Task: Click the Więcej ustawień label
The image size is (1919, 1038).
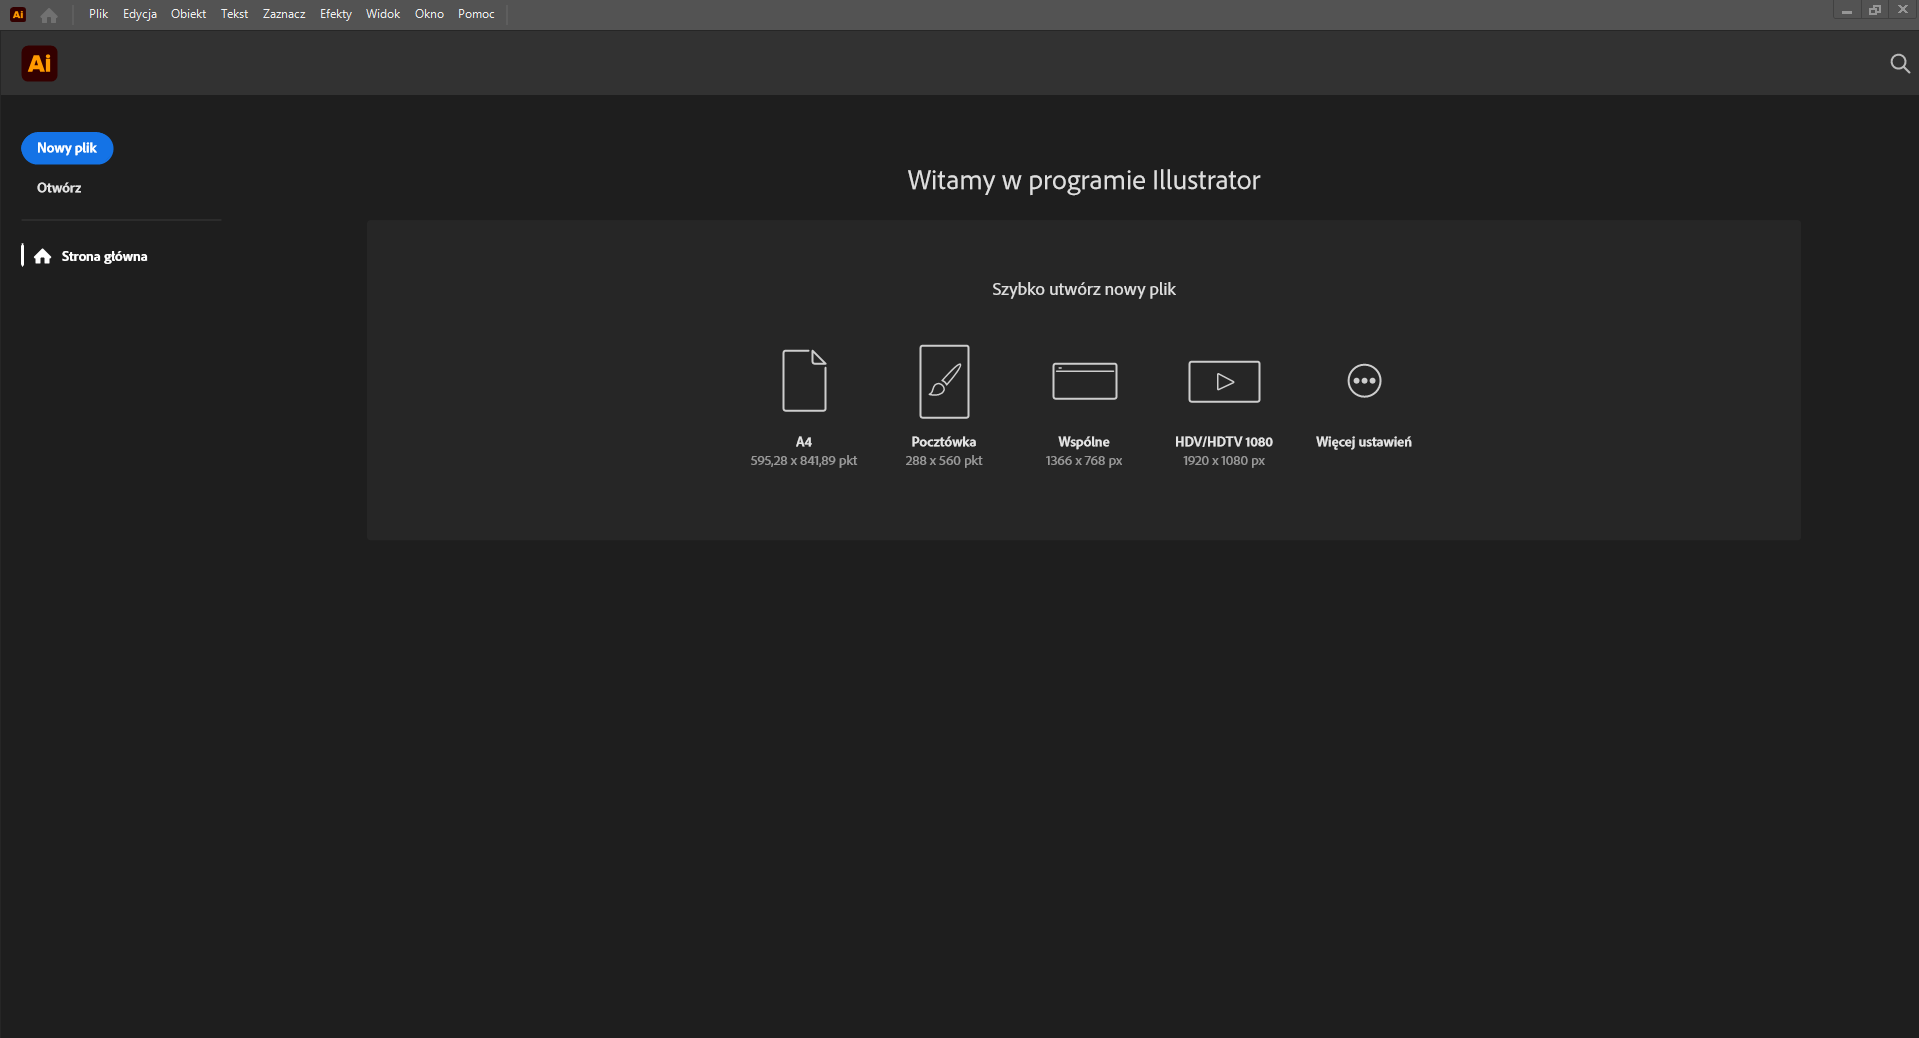Action: 1364,442
